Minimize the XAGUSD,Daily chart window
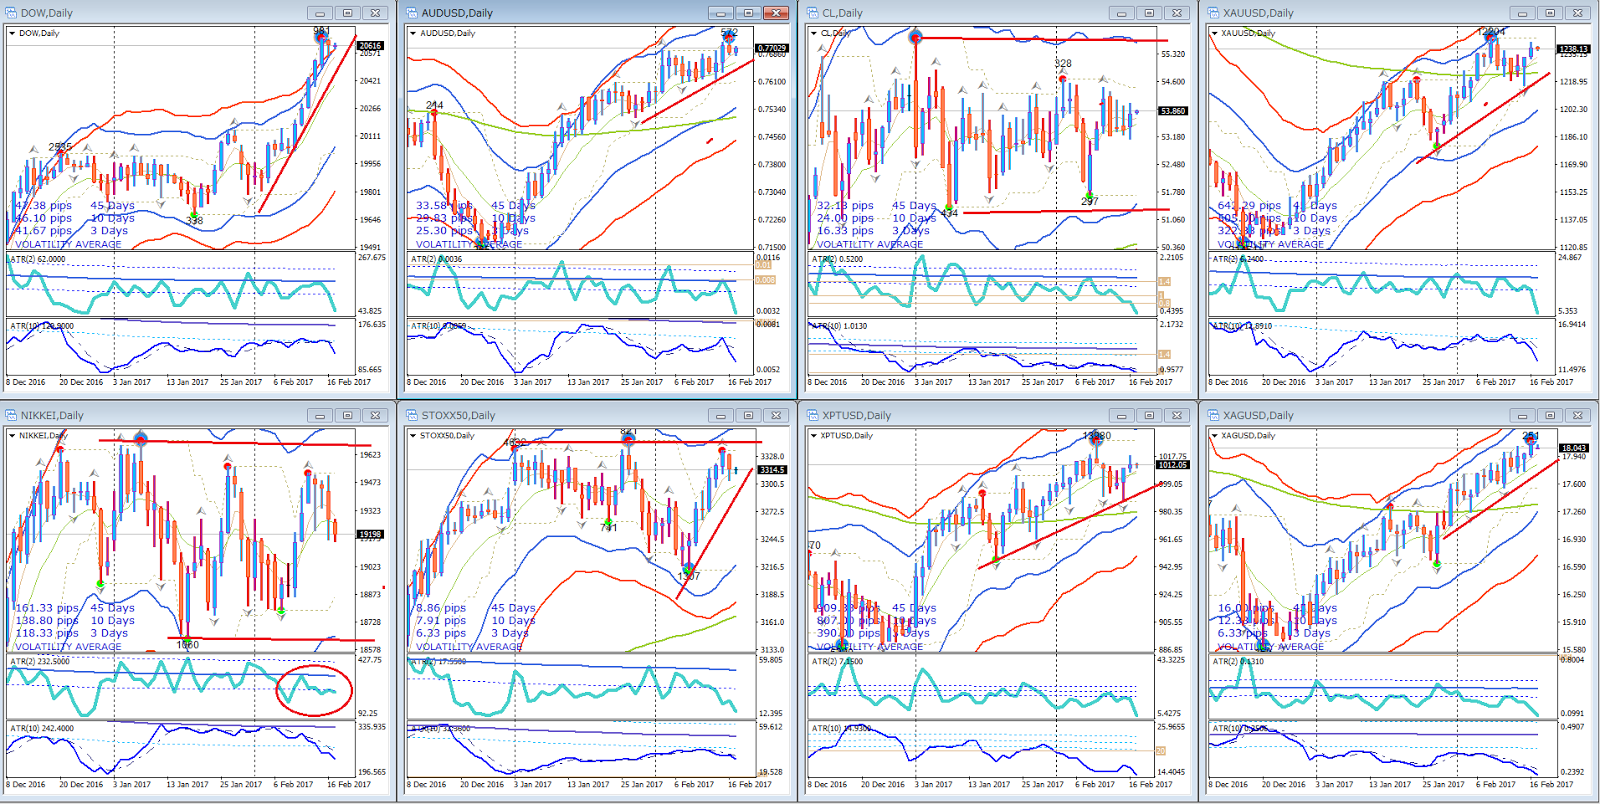The width and height of the screenshot is (1600, 804). 1523,415
